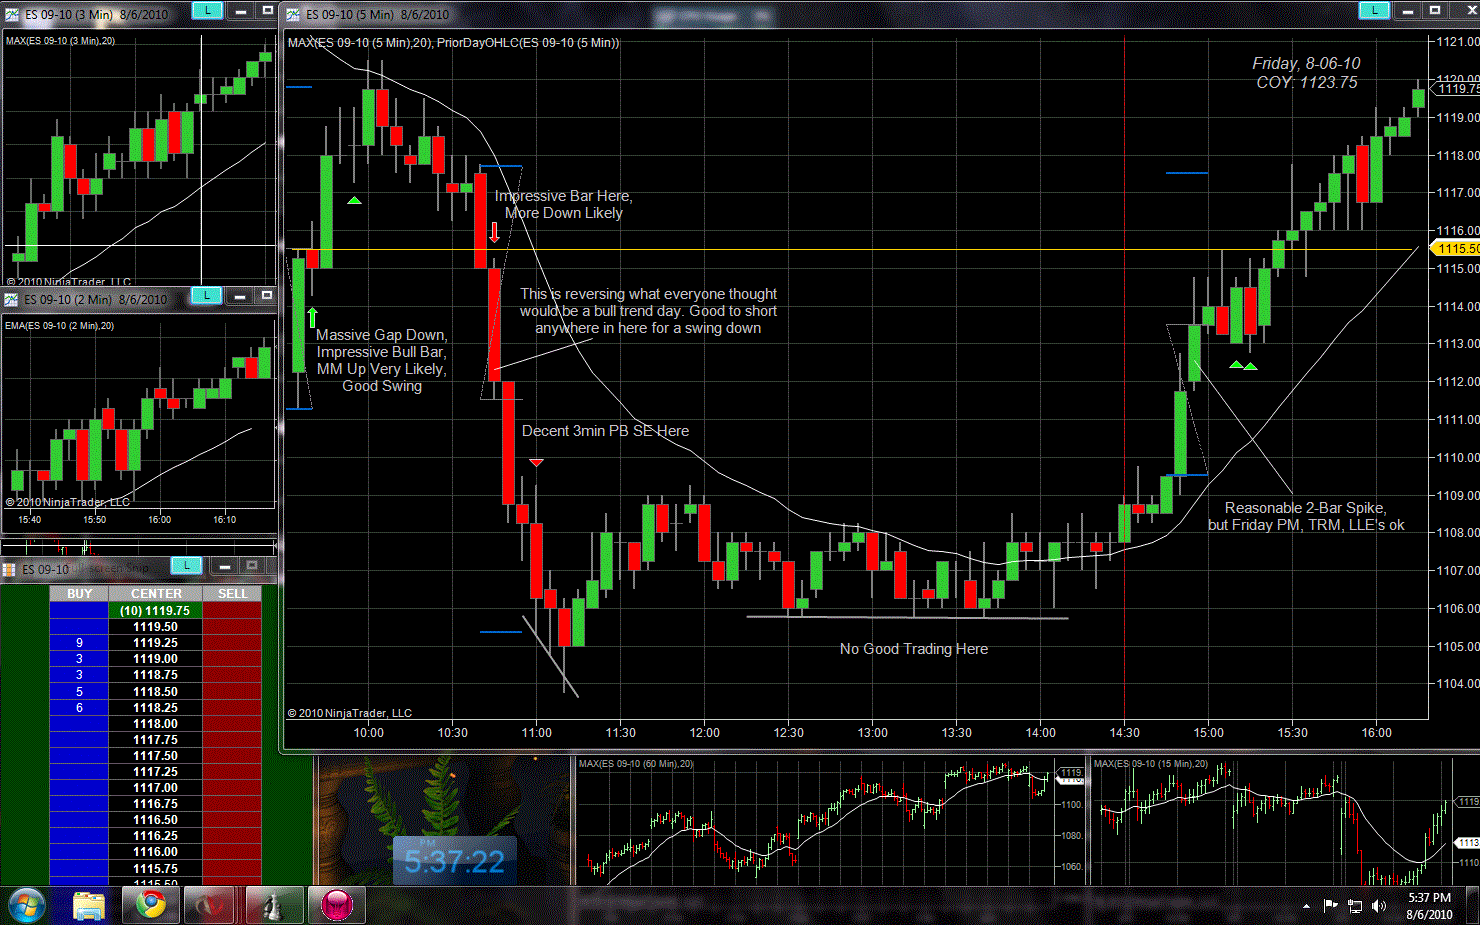
Task: Click sell cell at price 1118.50
Action: (x=232, y=692)
